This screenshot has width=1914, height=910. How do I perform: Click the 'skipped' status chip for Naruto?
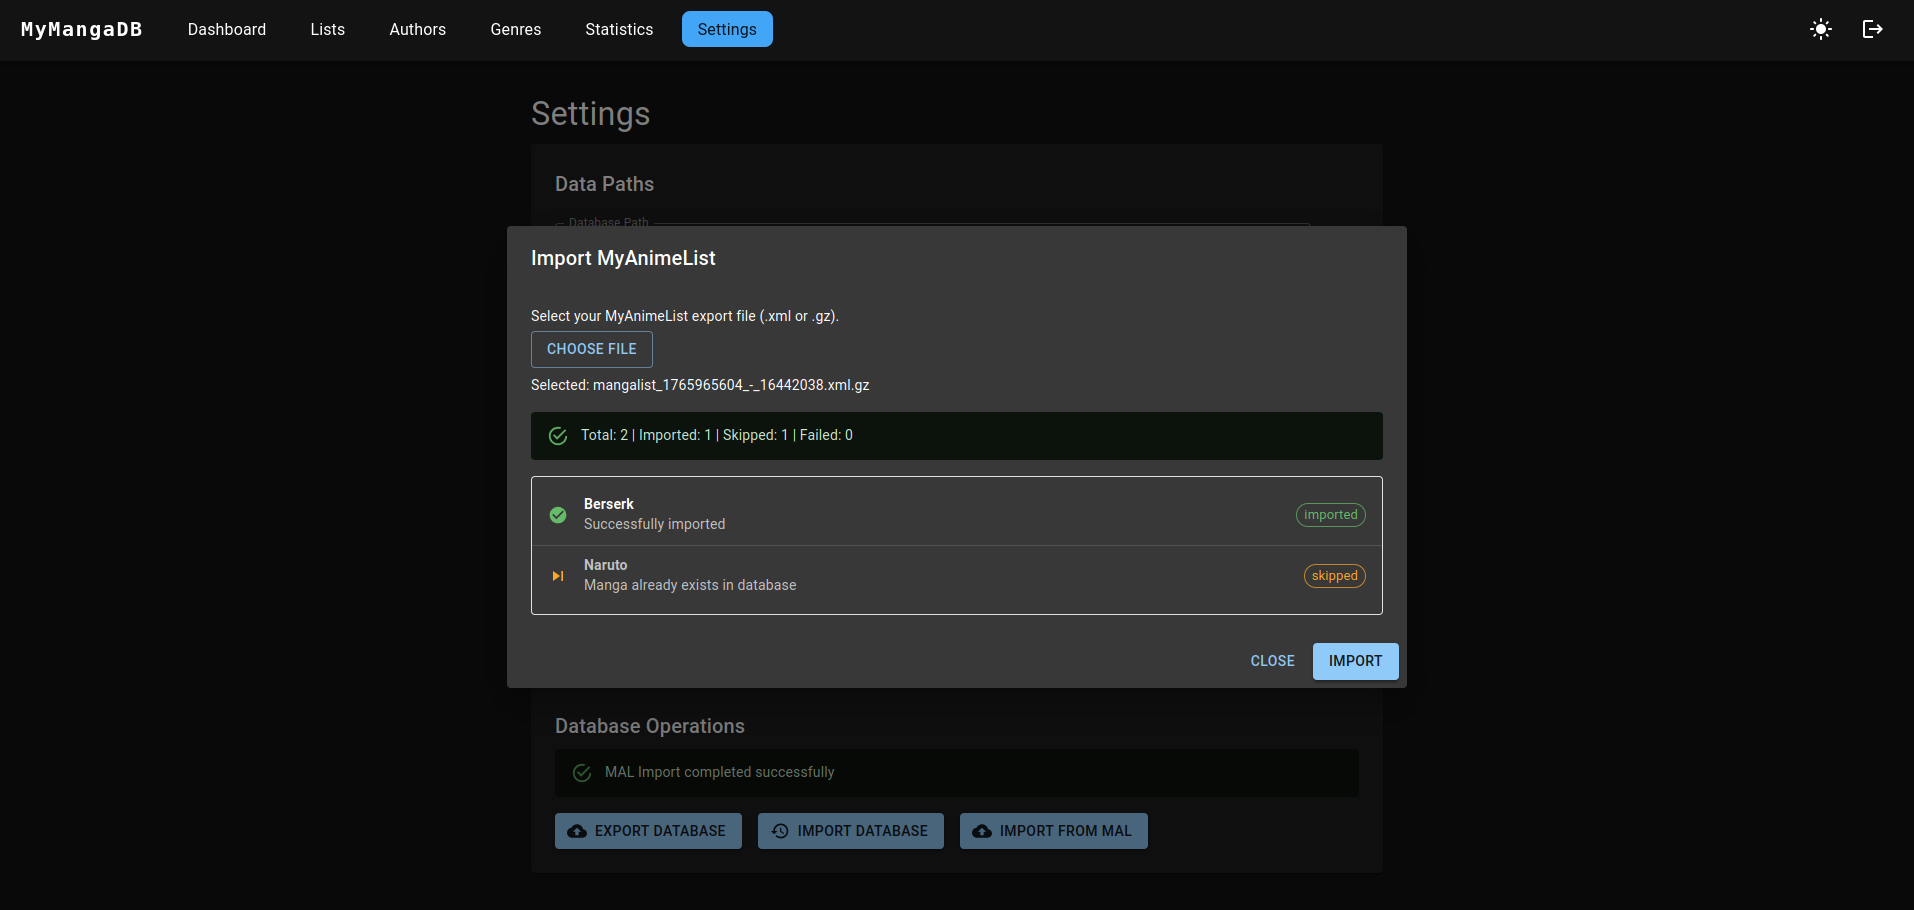(x=1335, y=576)
